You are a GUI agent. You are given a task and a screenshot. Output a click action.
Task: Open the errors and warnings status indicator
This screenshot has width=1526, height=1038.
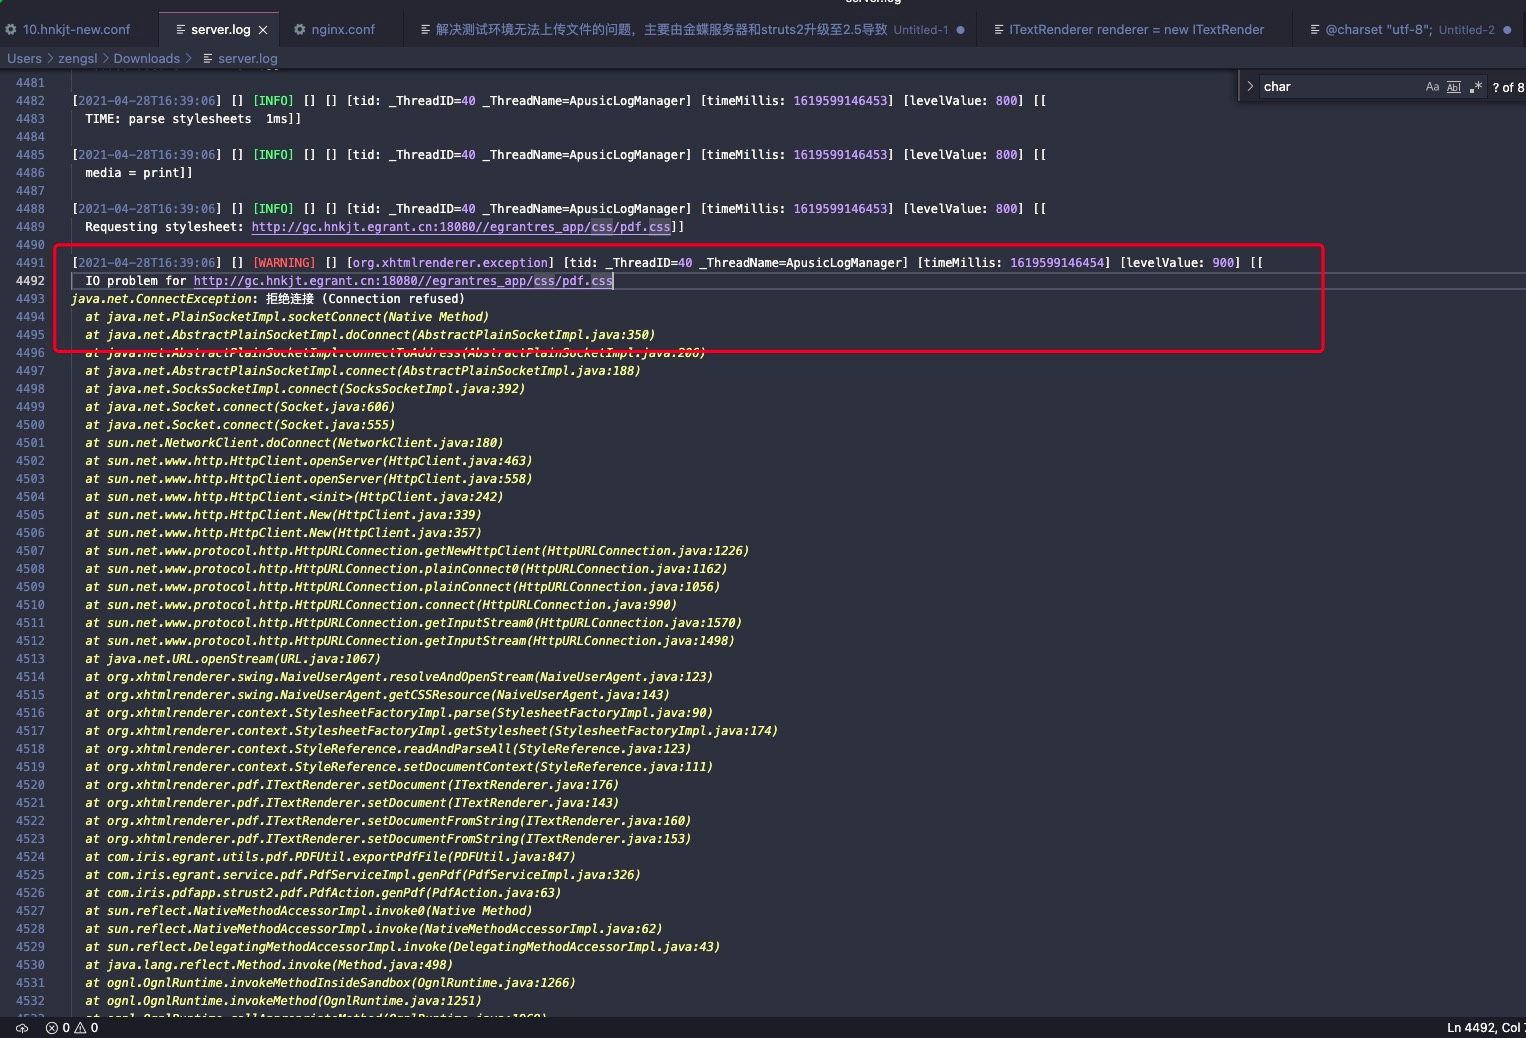coord(72,1028)
